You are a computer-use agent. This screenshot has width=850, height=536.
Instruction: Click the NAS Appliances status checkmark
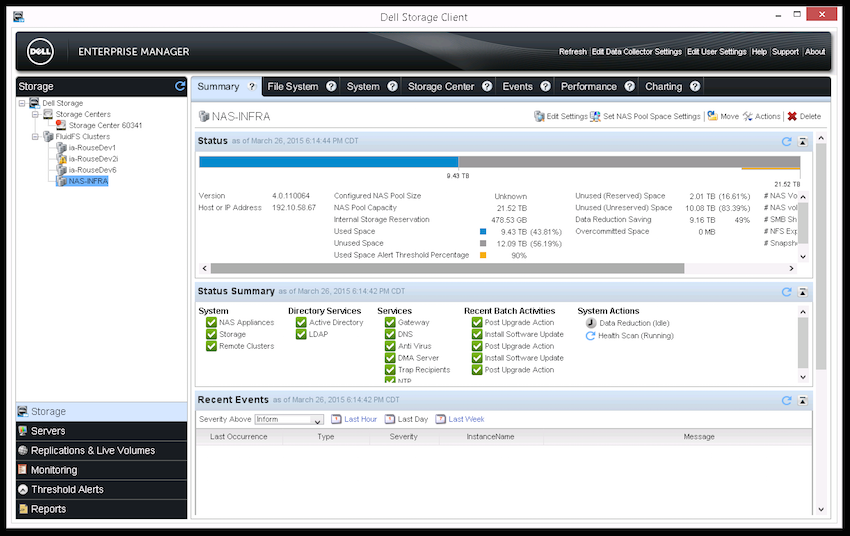coord(211,322)
